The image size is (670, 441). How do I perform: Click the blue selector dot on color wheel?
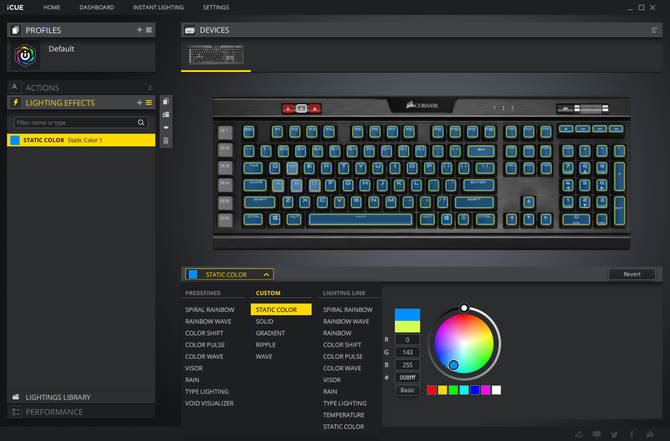[453, 365]
